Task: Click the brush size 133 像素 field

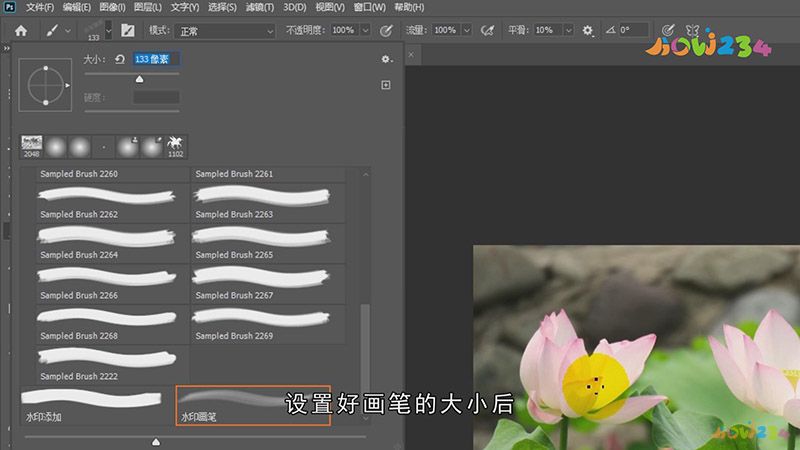Action: (x=156, y=59)
